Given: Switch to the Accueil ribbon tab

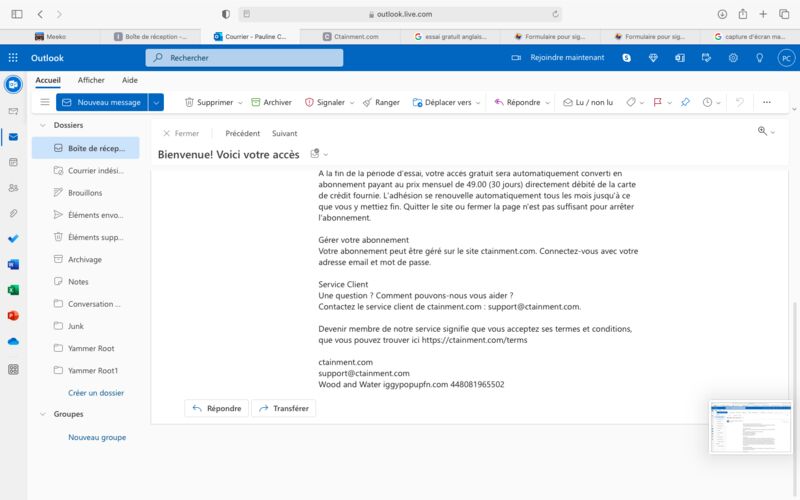Looking at the screenshot, I should [48, 80].
